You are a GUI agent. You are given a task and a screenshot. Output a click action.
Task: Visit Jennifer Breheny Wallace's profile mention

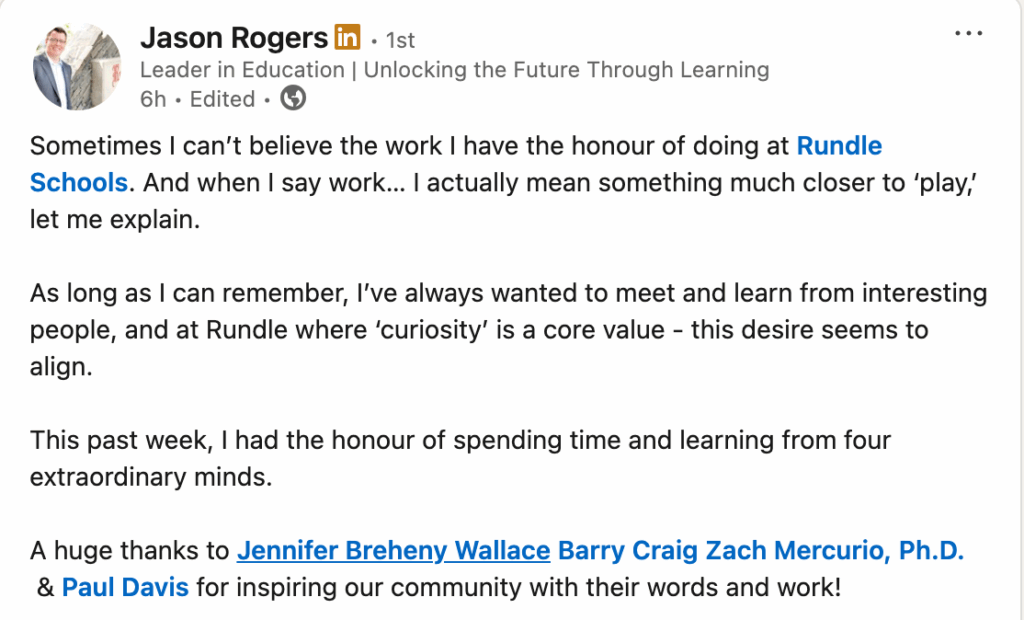[393, 551]
